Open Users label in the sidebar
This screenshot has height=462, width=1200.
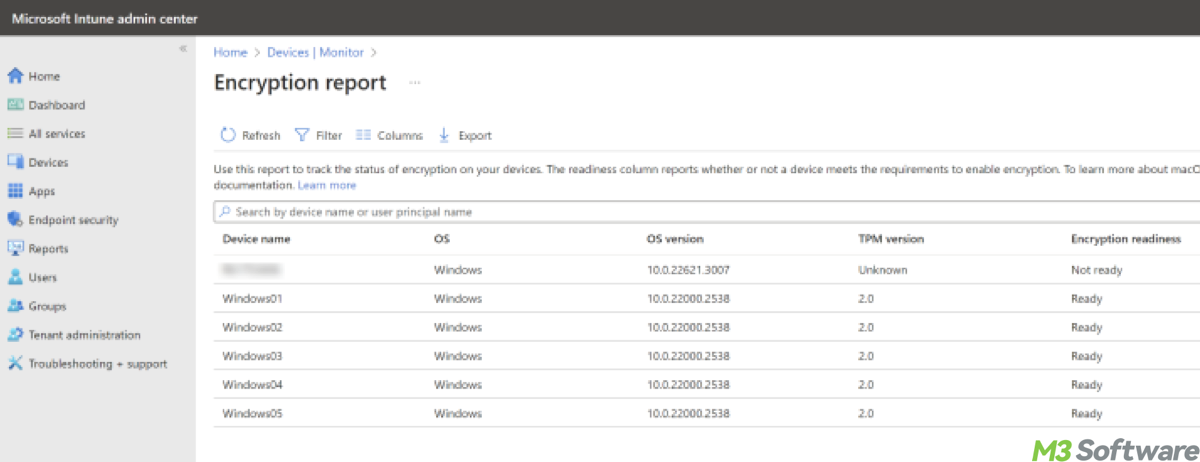[x=43, y=278]
